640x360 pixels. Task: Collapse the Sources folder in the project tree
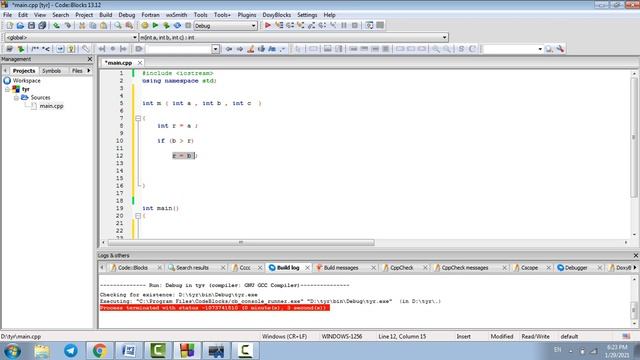(16, 98)
